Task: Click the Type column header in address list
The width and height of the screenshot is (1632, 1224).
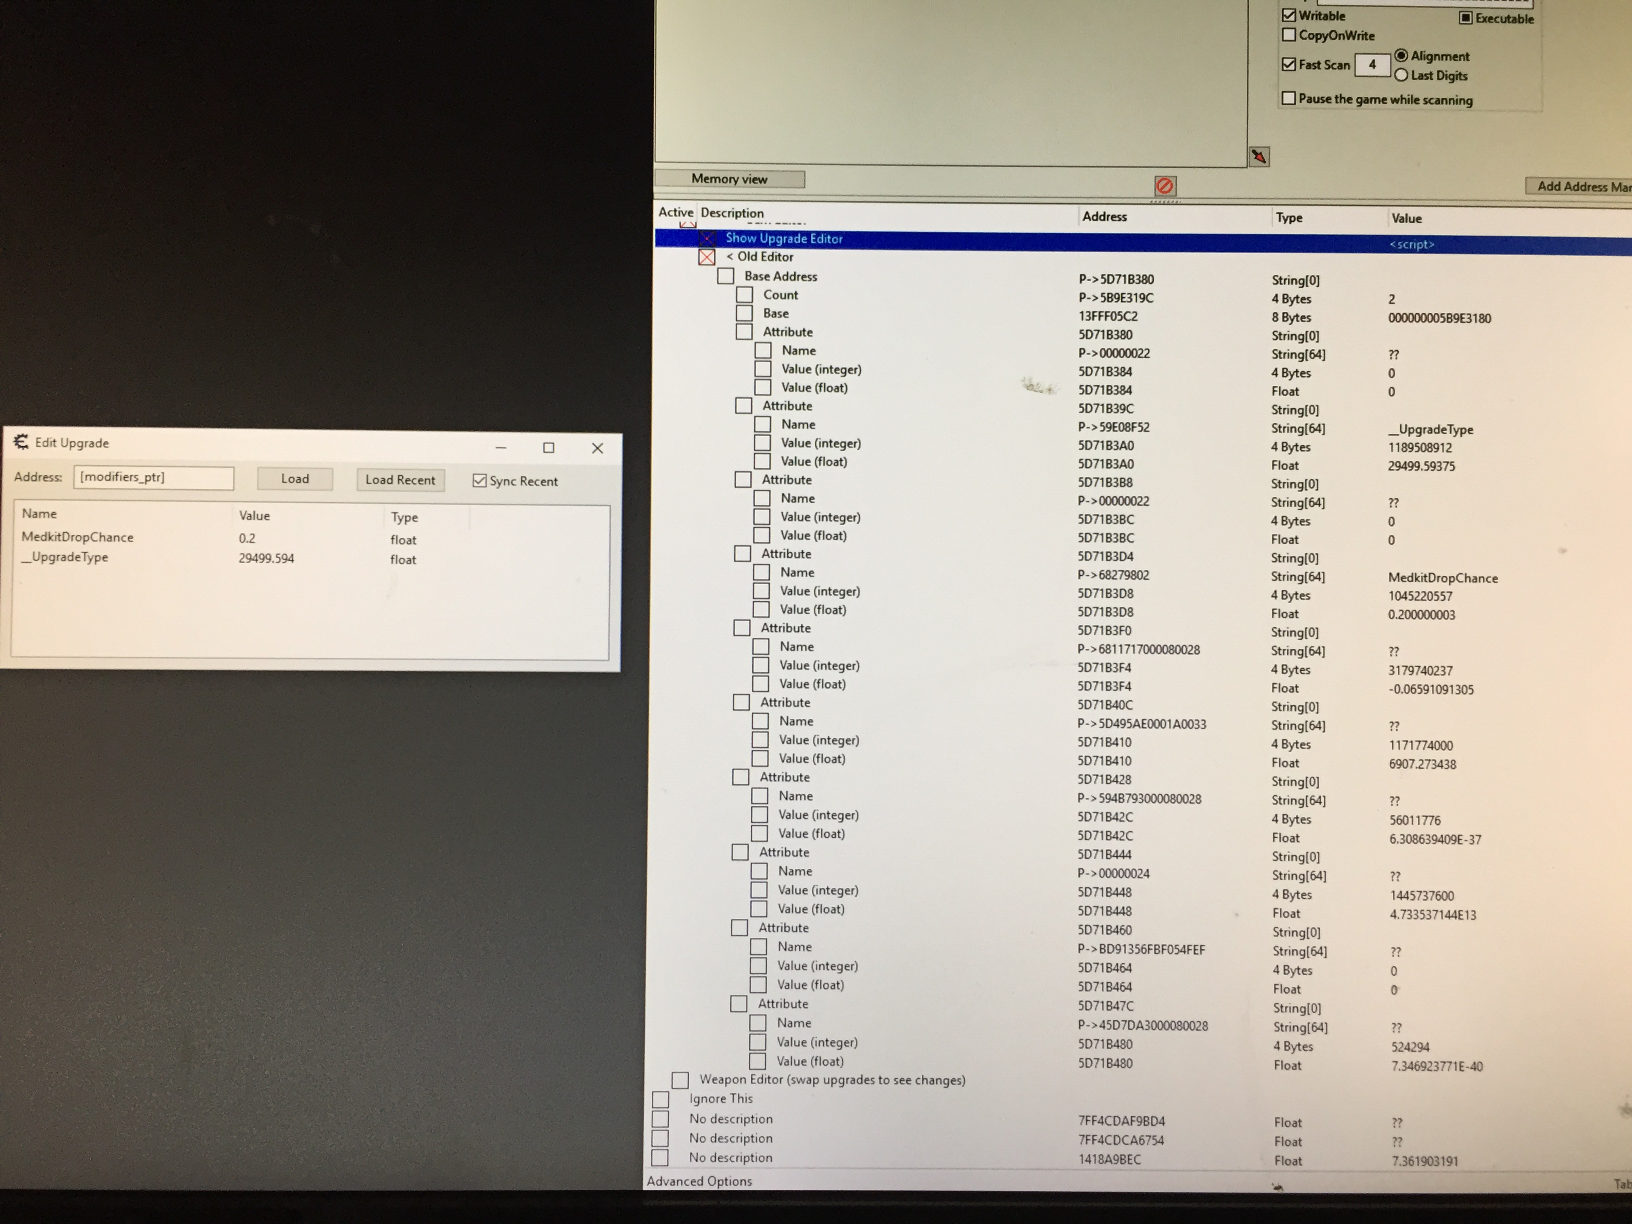Action: tap(1289, 217)
